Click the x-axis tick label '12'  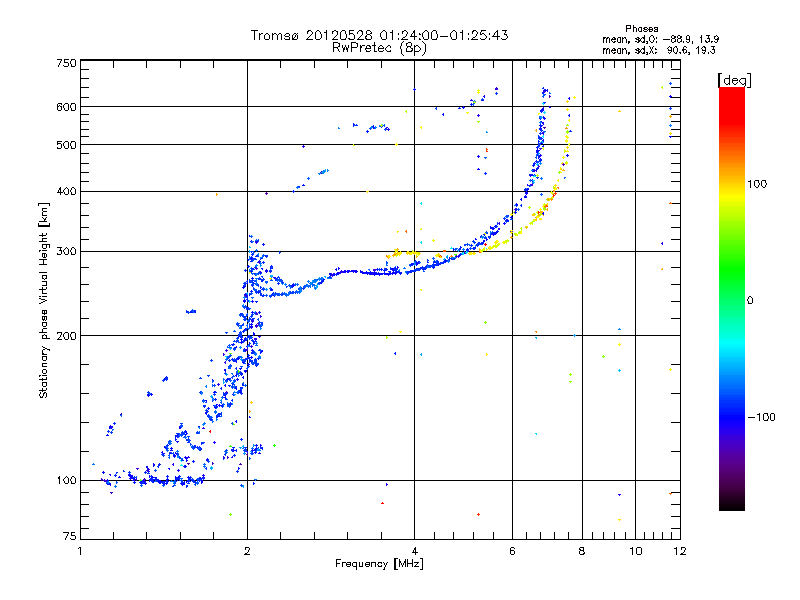(x=680, y=551)
